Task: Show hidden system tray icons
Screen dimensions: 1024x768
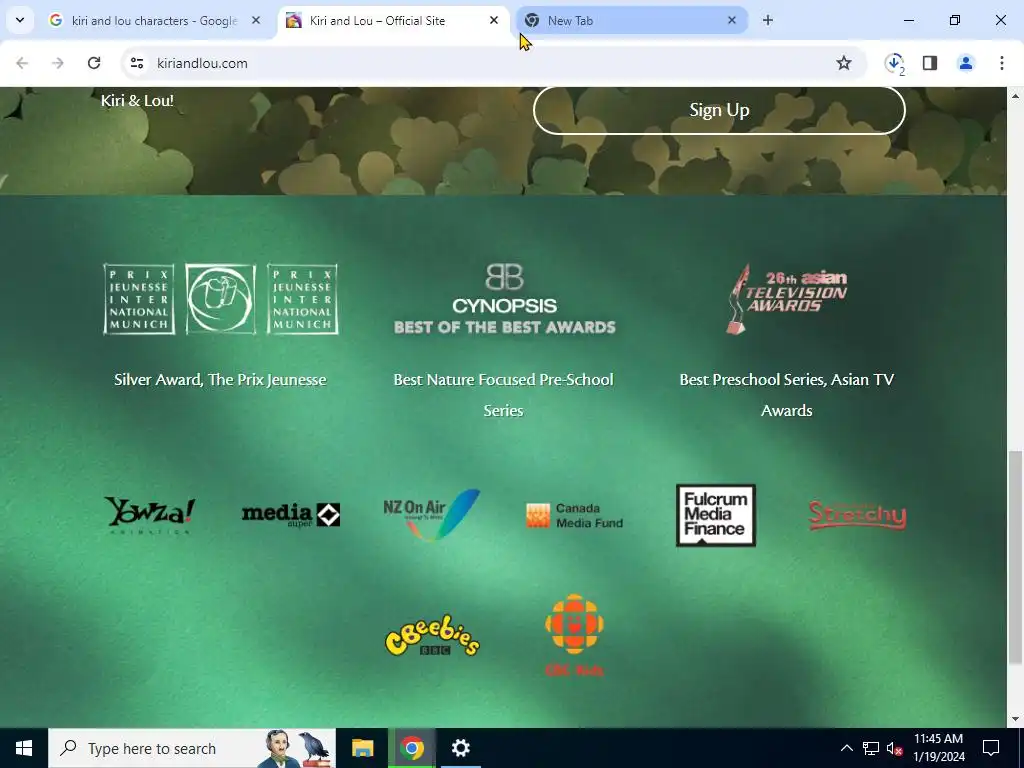Action: (846, 748)
